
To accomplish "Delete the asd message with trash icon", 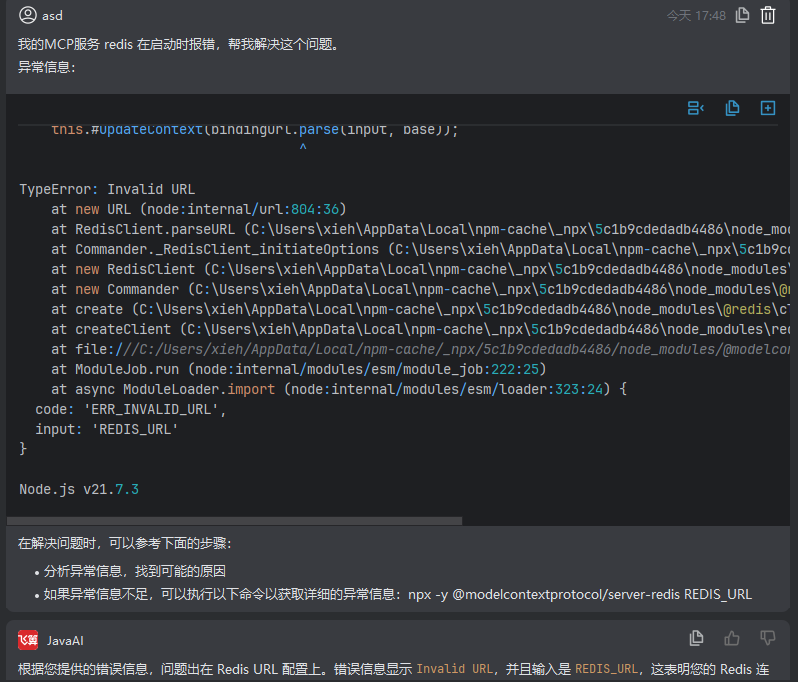I will tap(768, 15).
